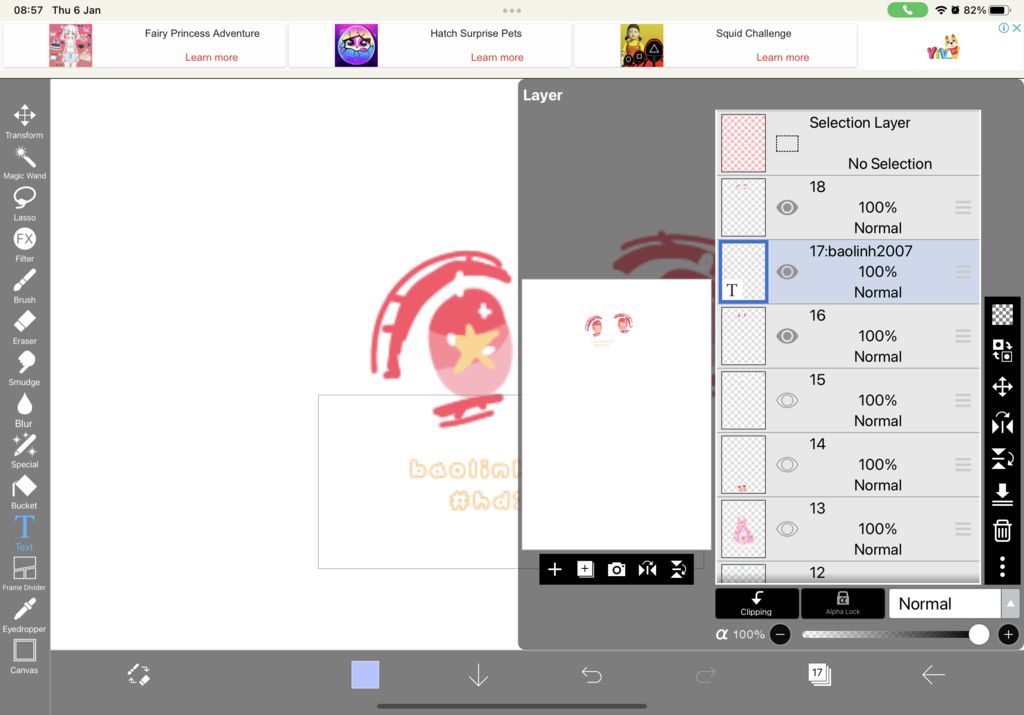Open the FX Filter tool
This screenshot has width=1024, height=715.
pos(24,244)
